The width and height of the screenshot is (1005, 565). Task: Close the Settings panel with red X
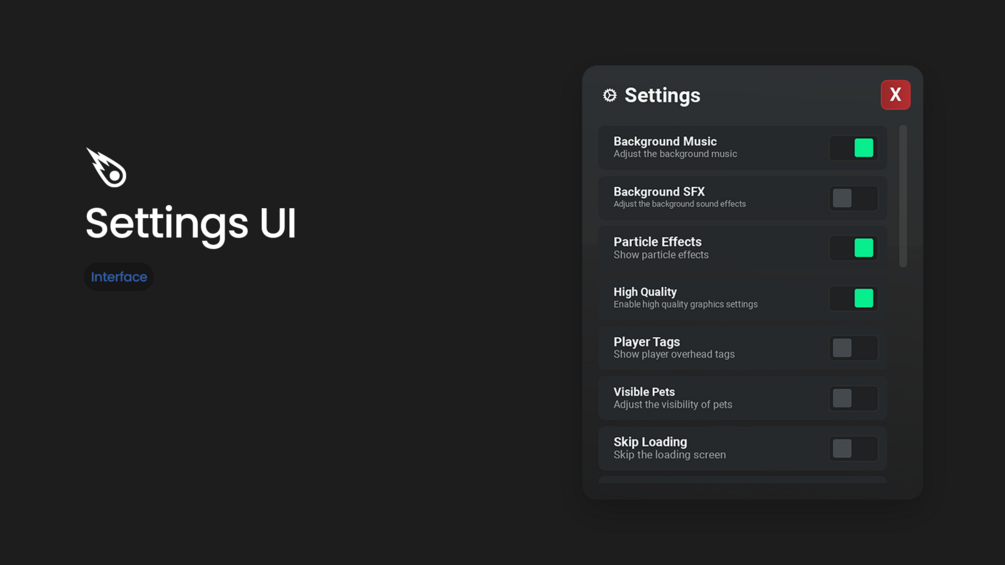[x=895, y=95]
